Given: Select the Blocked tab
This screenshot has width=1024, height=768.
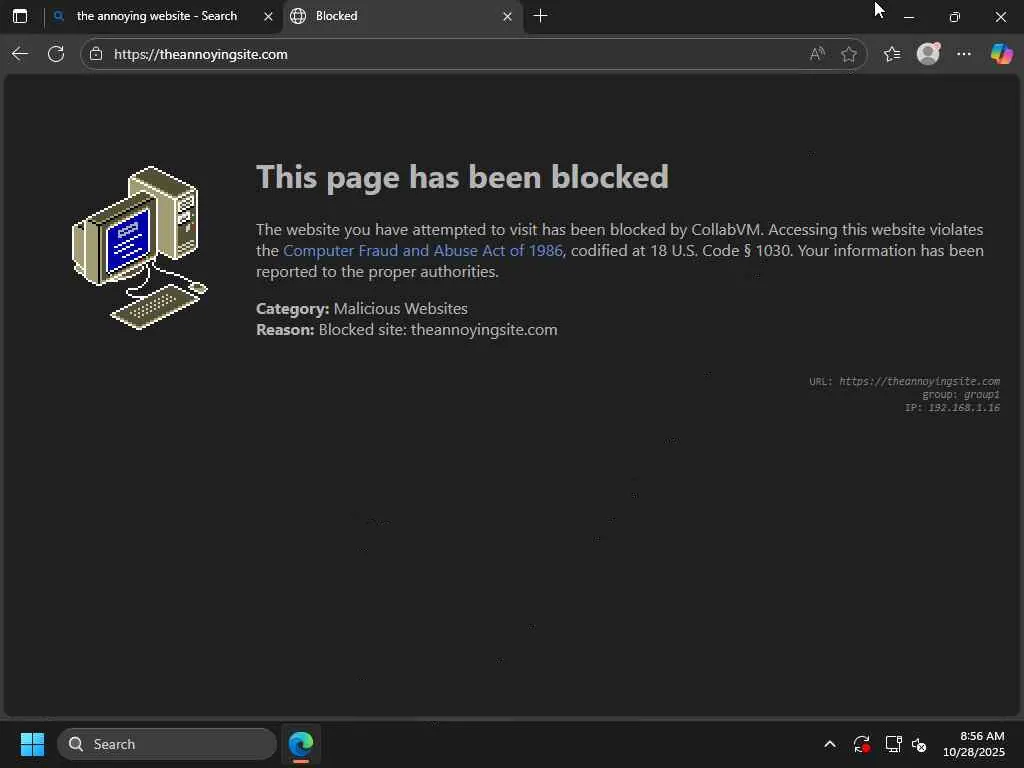Looking at the screenshot, I should click(x=402, y=16).
